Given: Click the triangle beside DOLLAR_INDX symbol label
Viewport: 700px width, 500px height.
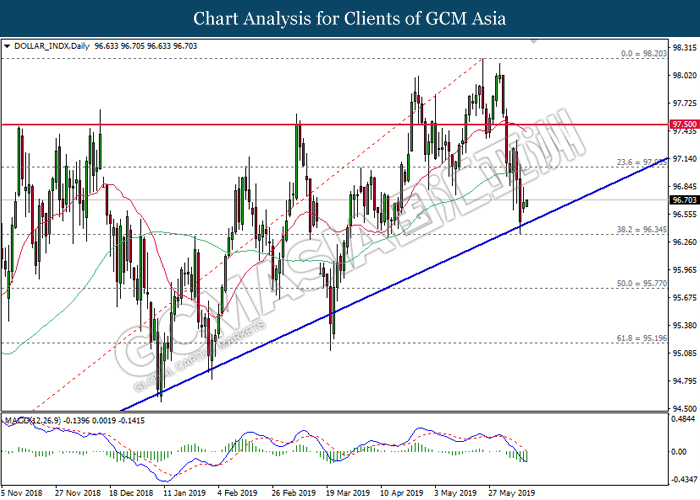Looking at the screenshot, I should point(8,46).
